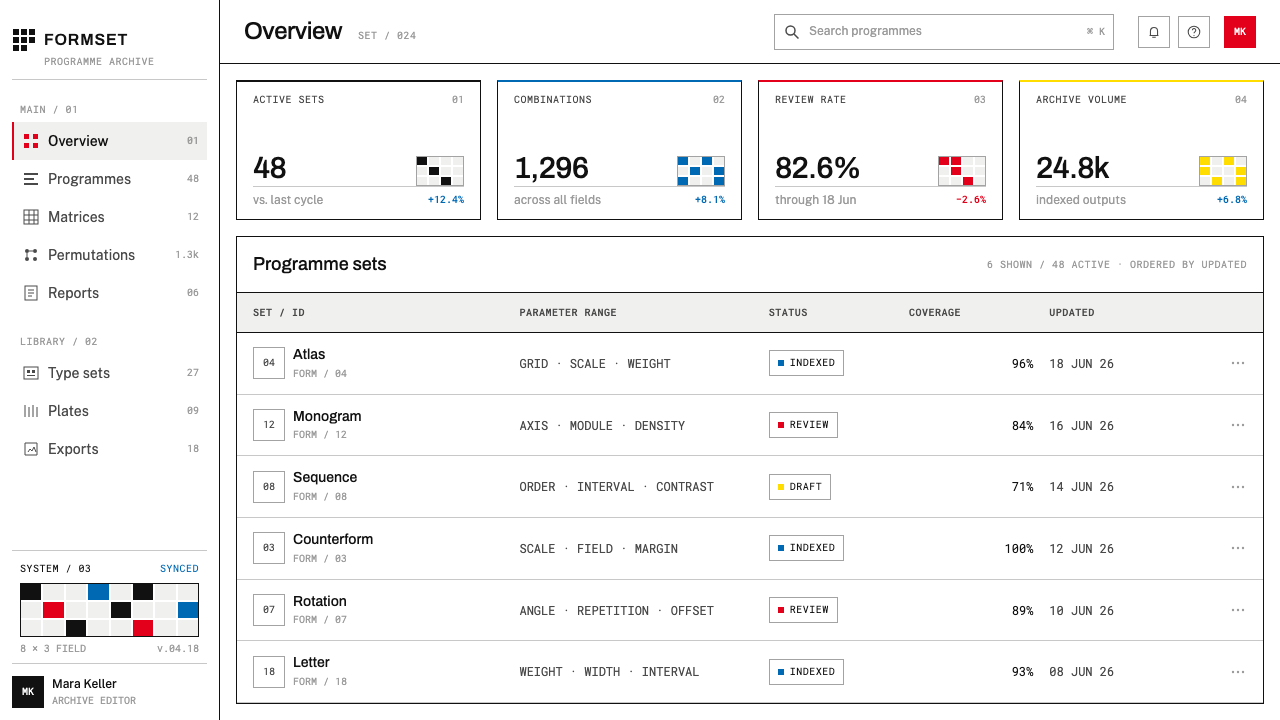Viewport: 1280px width, 720px height.
Task: Sort by the COVERAGE column header
Action: pos(934,313)
